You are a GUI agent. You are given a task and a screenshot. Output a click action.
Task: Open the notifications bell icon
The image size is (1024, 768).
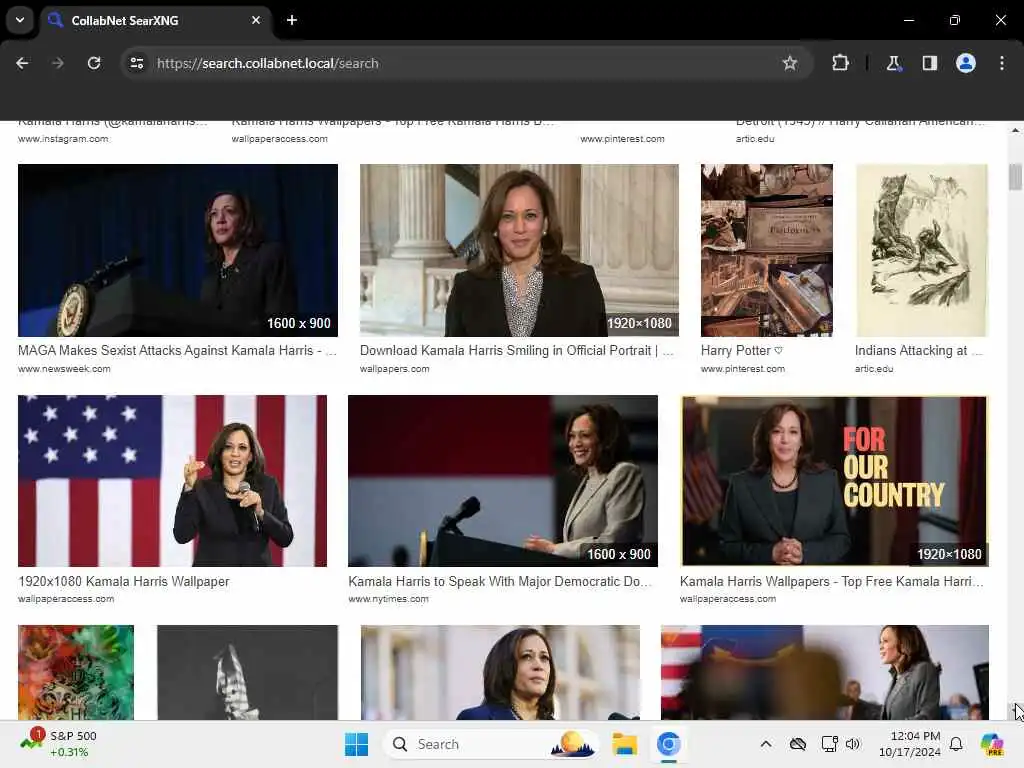click(956, 744)
